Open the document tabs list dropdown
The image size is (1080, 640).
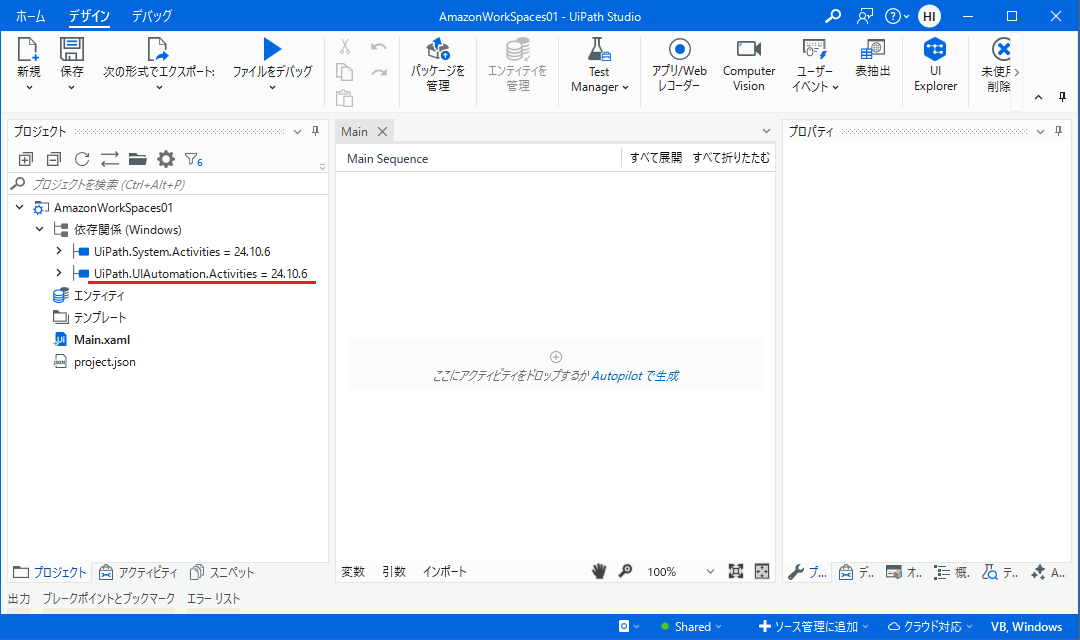[766, 131]
